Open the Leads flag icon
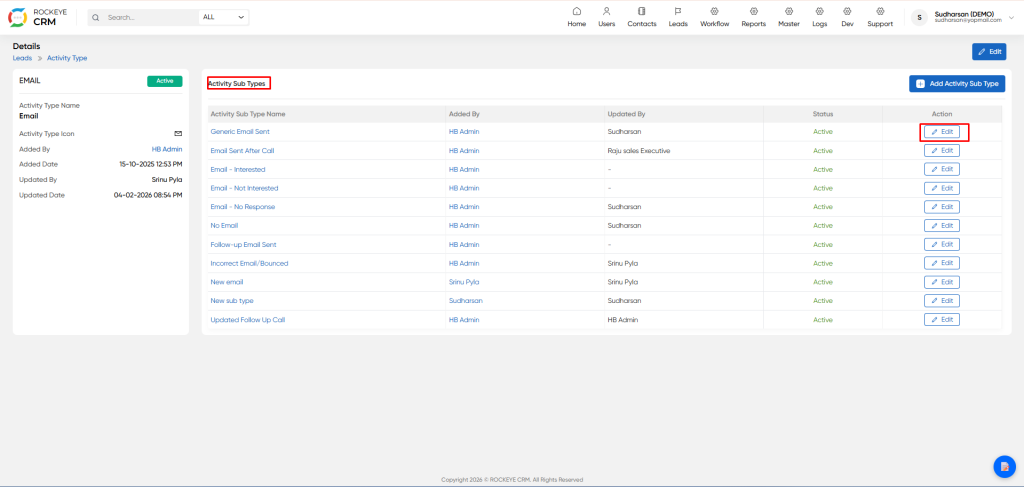 [678, 12]
